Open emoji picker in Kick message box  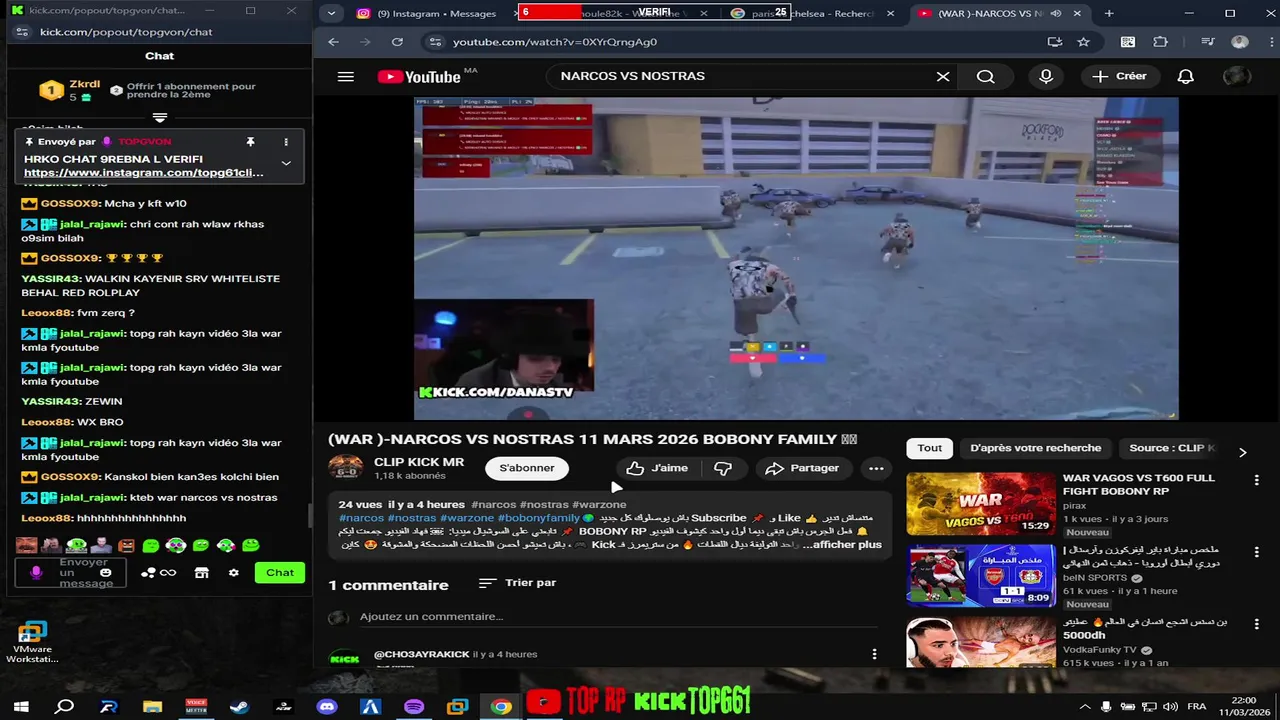106,573
